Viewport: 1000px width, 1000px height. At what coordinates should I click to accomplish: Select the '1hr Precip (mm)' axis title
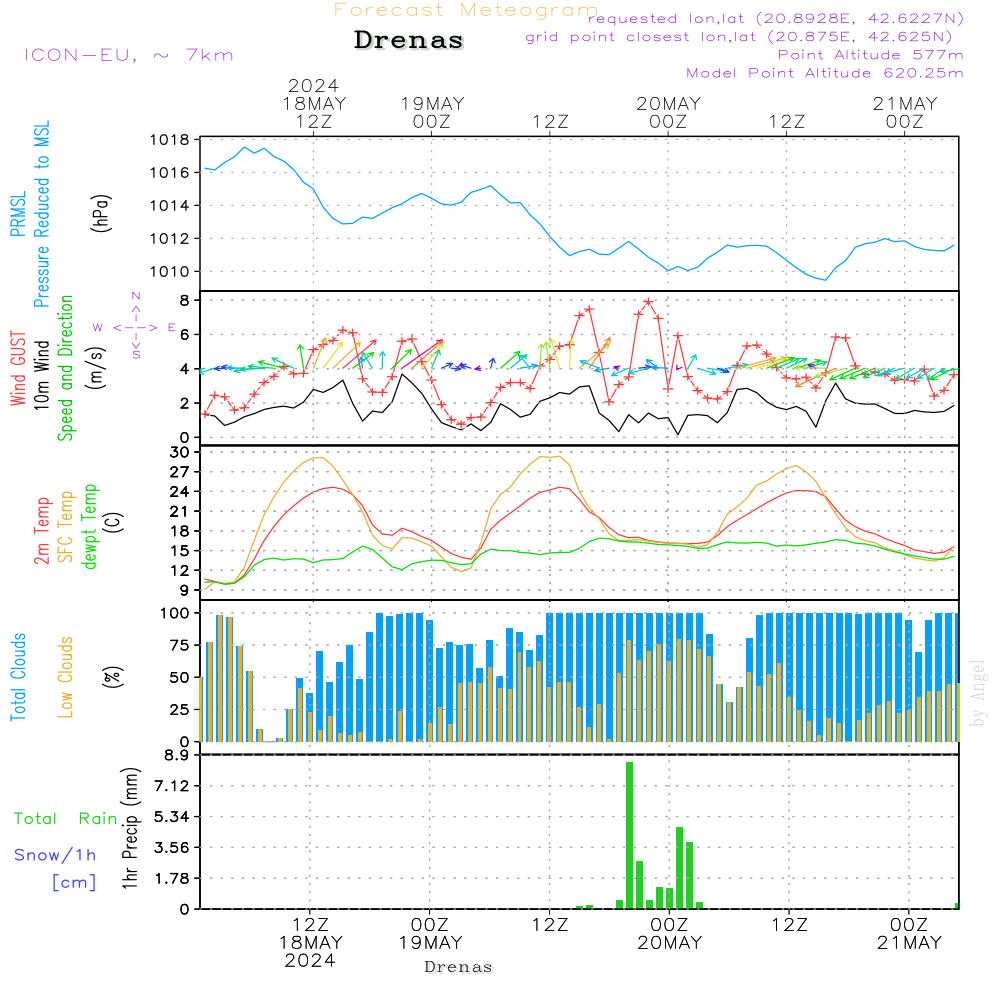(129, 828)
